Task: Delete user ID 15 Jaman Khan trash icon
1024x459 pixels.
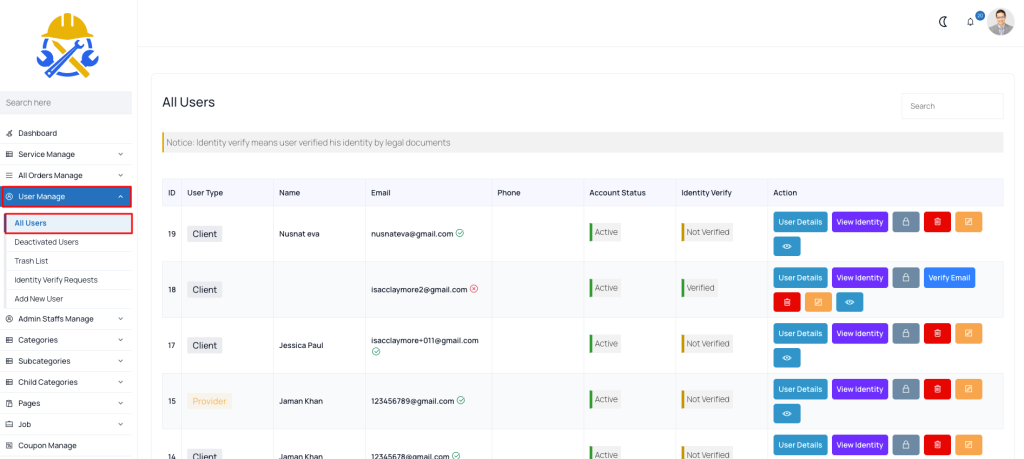Action: (937, 389)
